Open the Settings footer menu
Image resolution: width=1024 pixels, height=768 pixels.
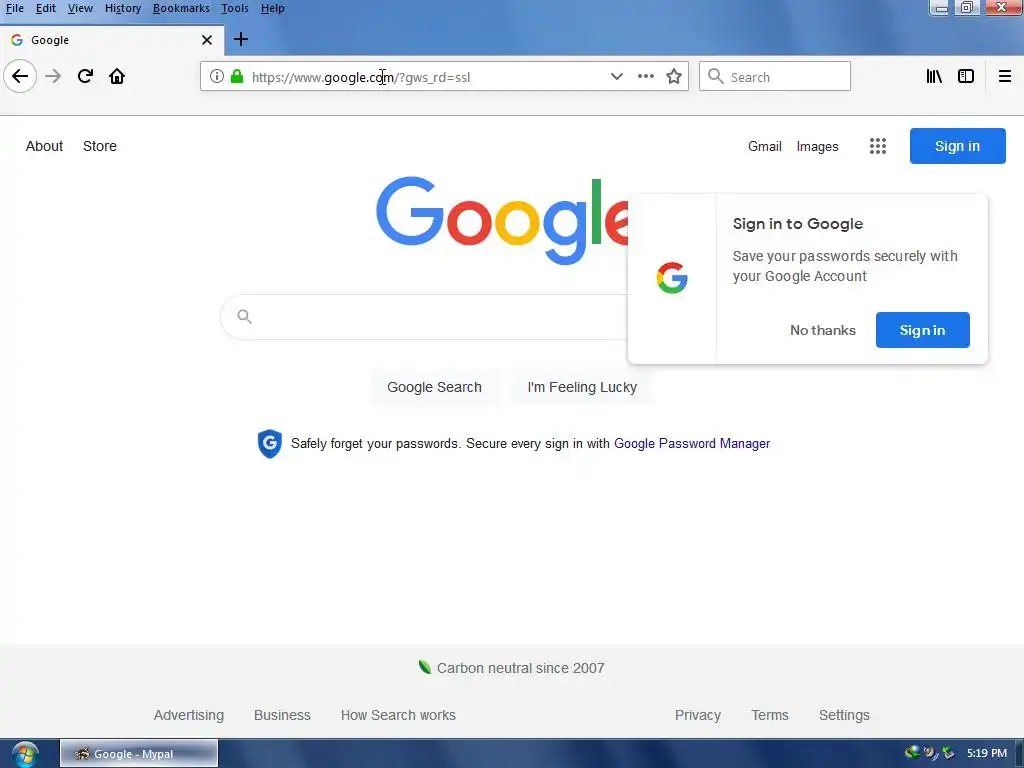point(844,715)
